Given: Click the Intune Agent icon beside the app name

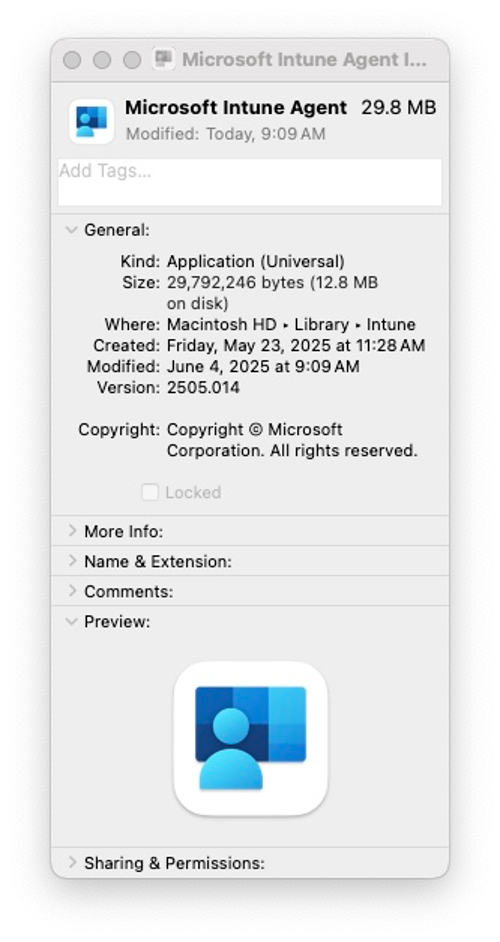Looking at the screenshot, I should point(91,121).
